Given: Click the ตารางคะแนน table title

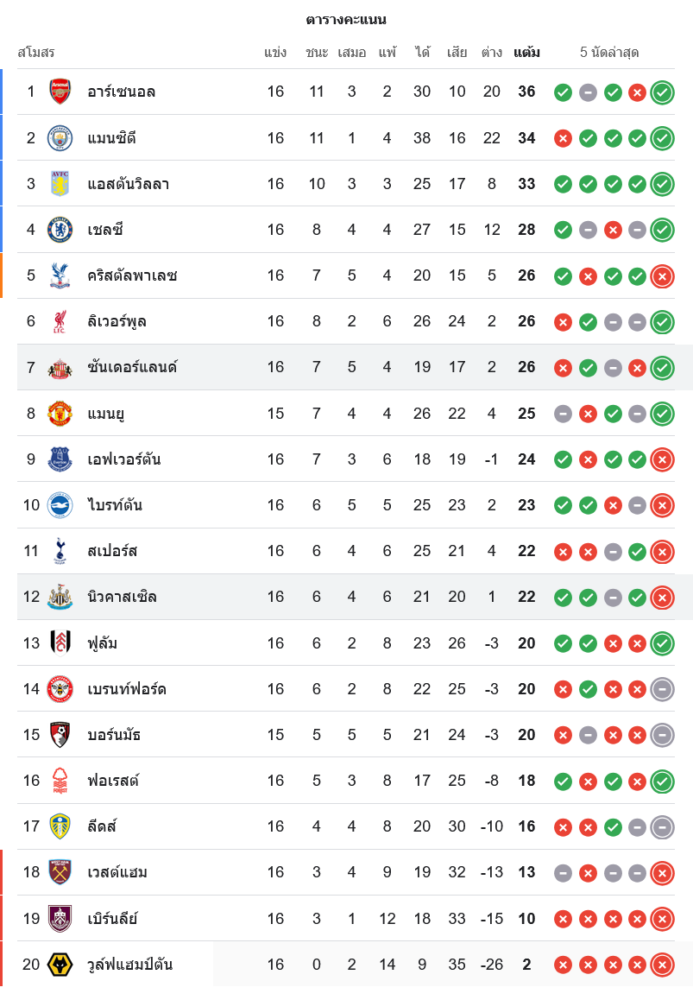Looking at the screenshot, I should (x=346, y=20).
